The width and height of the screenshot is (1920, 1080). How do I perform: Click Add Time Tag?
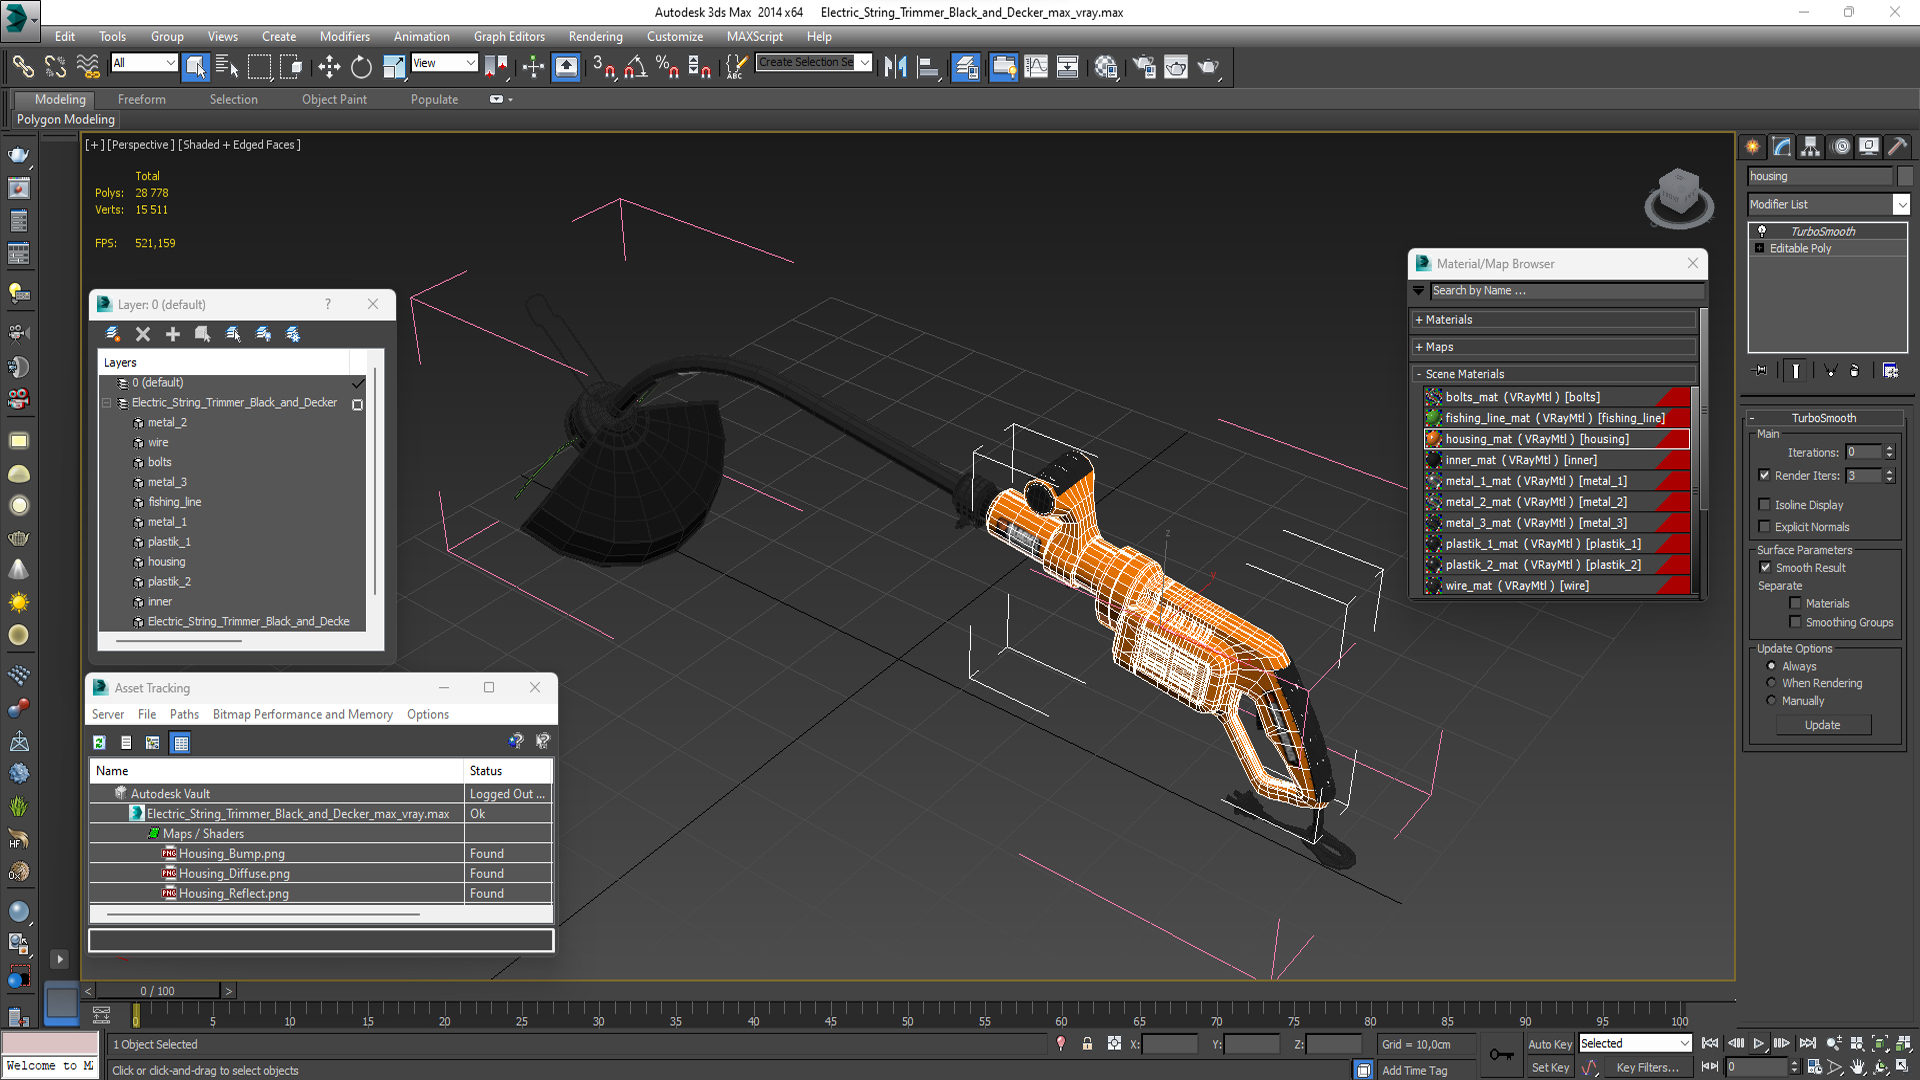[1415, 1070]
